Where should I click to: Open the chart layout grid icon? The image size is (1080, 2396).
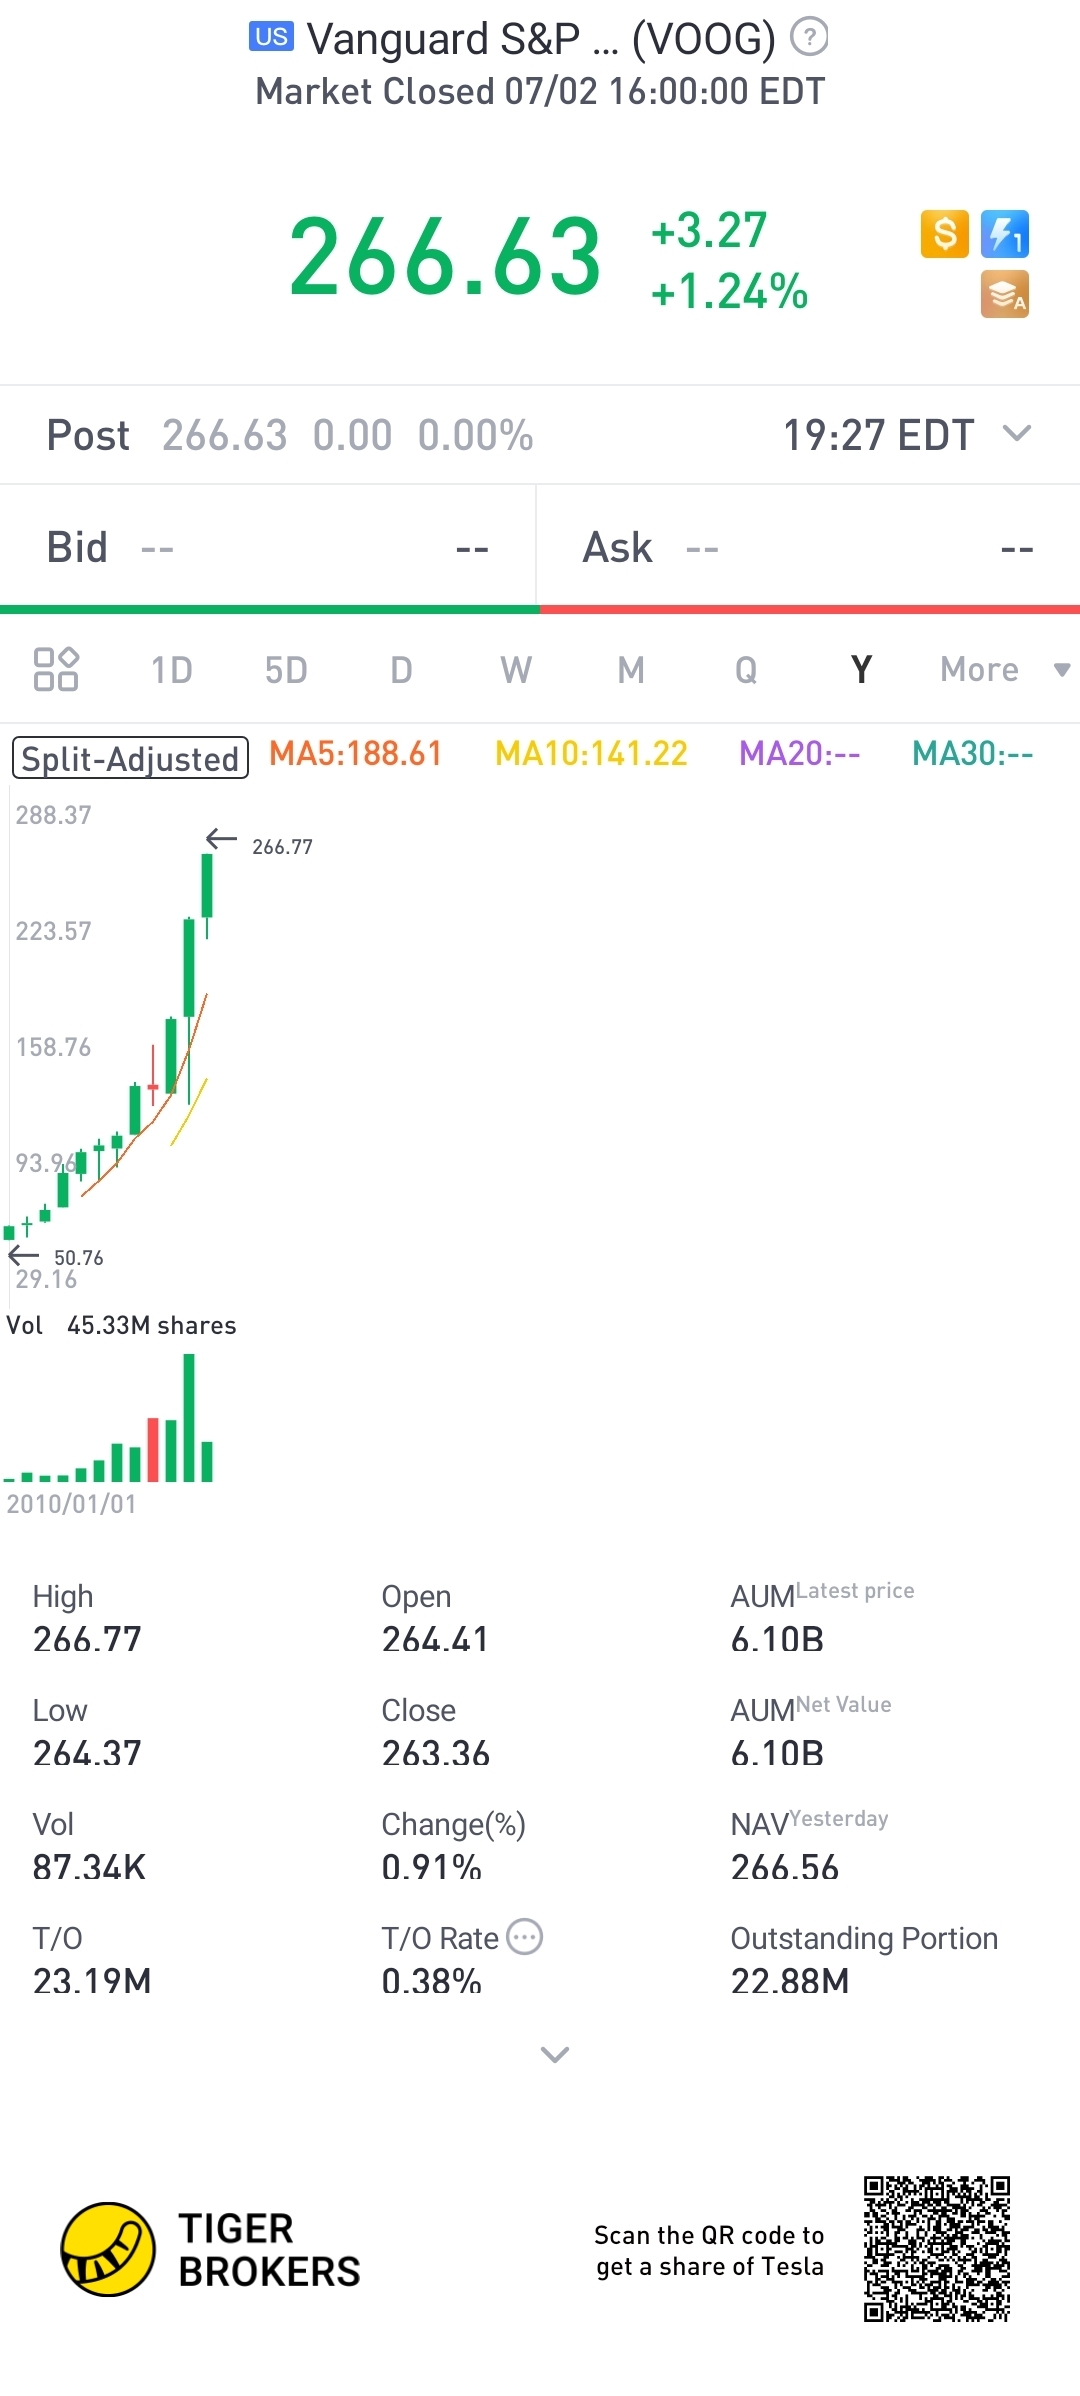pos(56,669)
